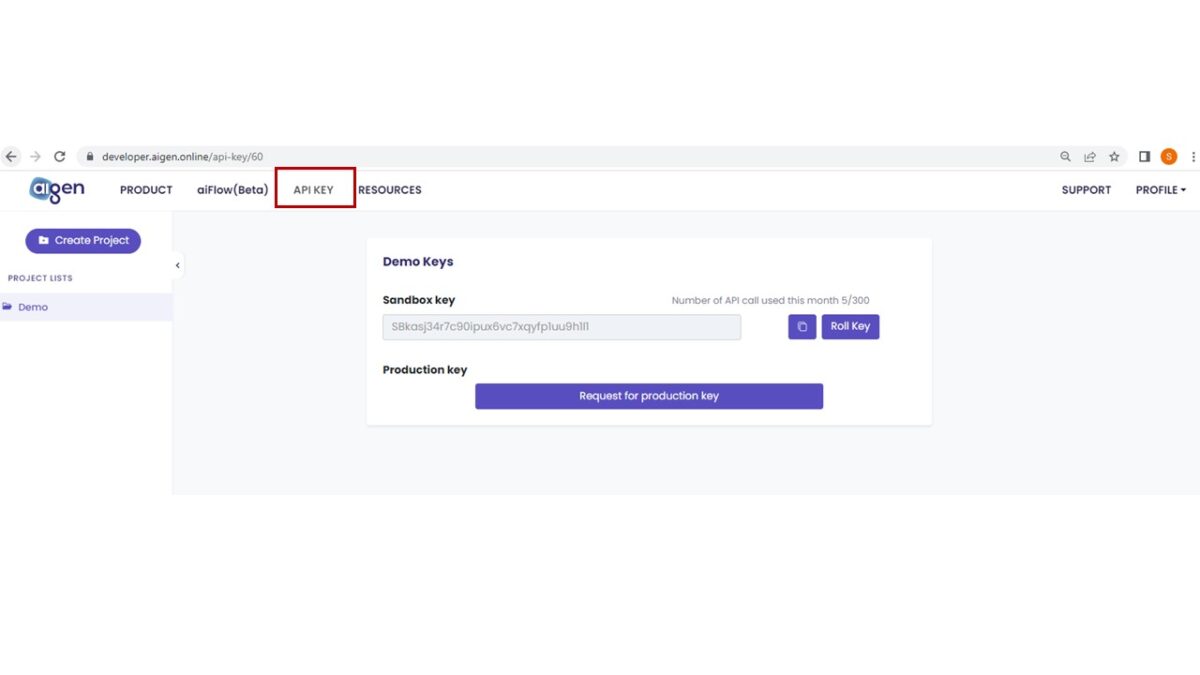The image size is (1200, 675).
Task: Request for production key
Action: click(648, 395)
